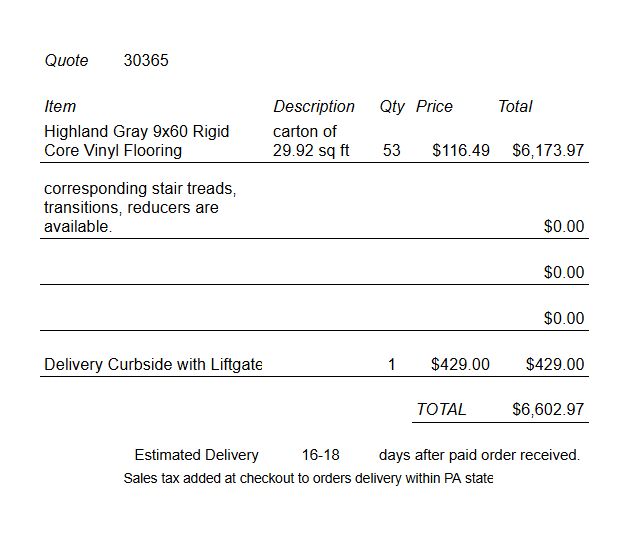The height and width of the screenshot is (553, 634).
Task: Click the delivery price $429.00 in Price column
Action: [460, 365]
